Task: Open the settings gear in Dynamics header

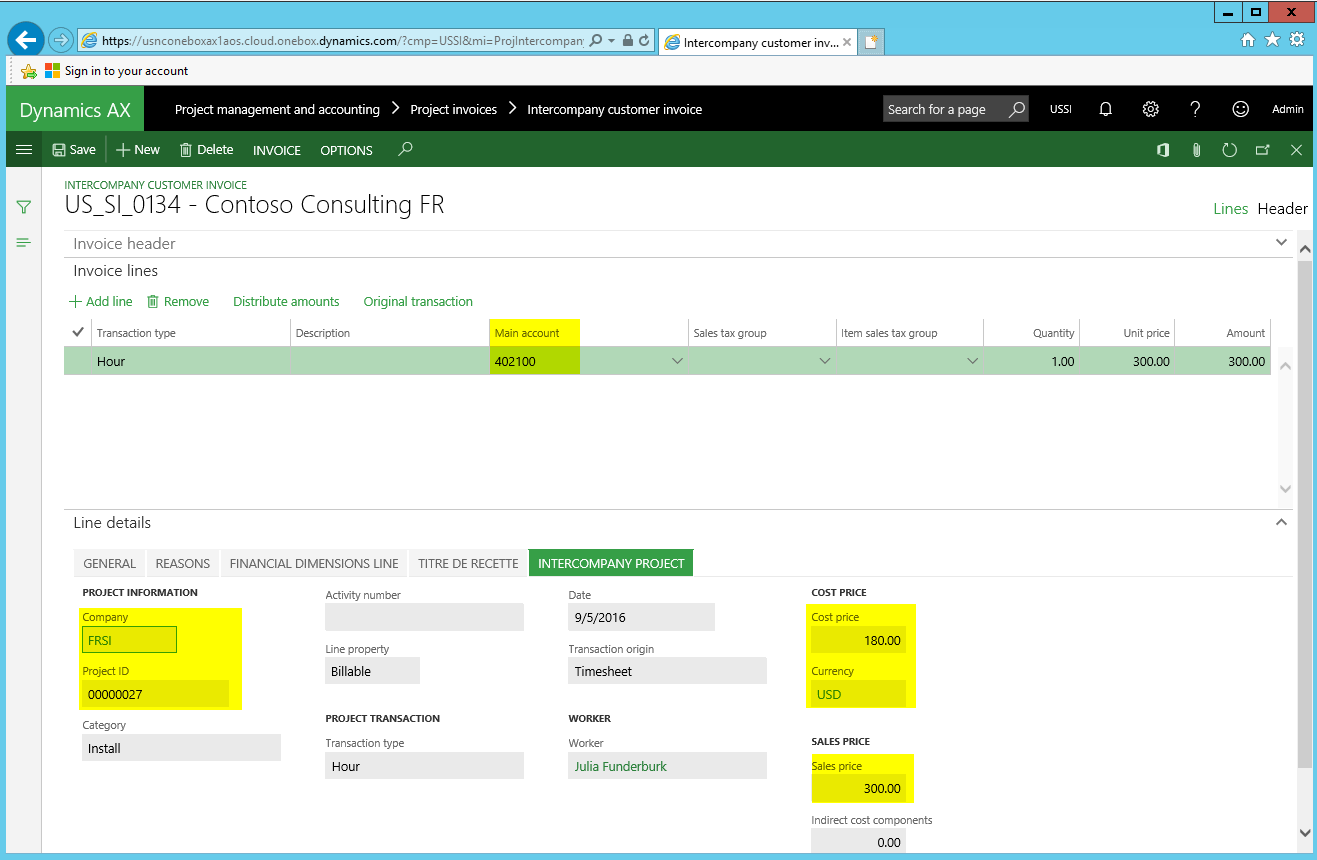Action: [x=1151, y=109]
